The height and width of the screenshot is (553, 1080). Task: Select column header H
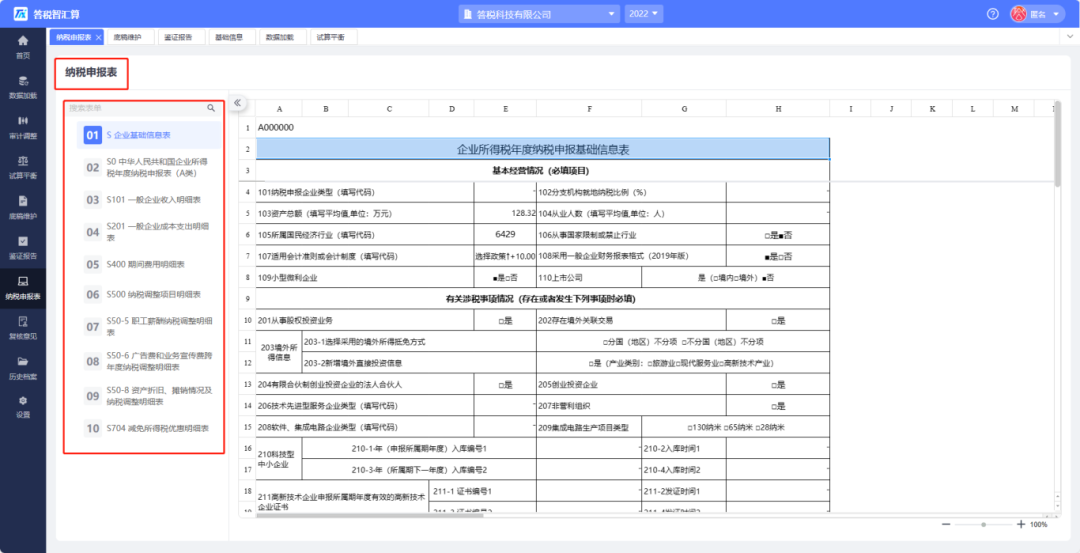pyautogui.click(x=778, y=109)
